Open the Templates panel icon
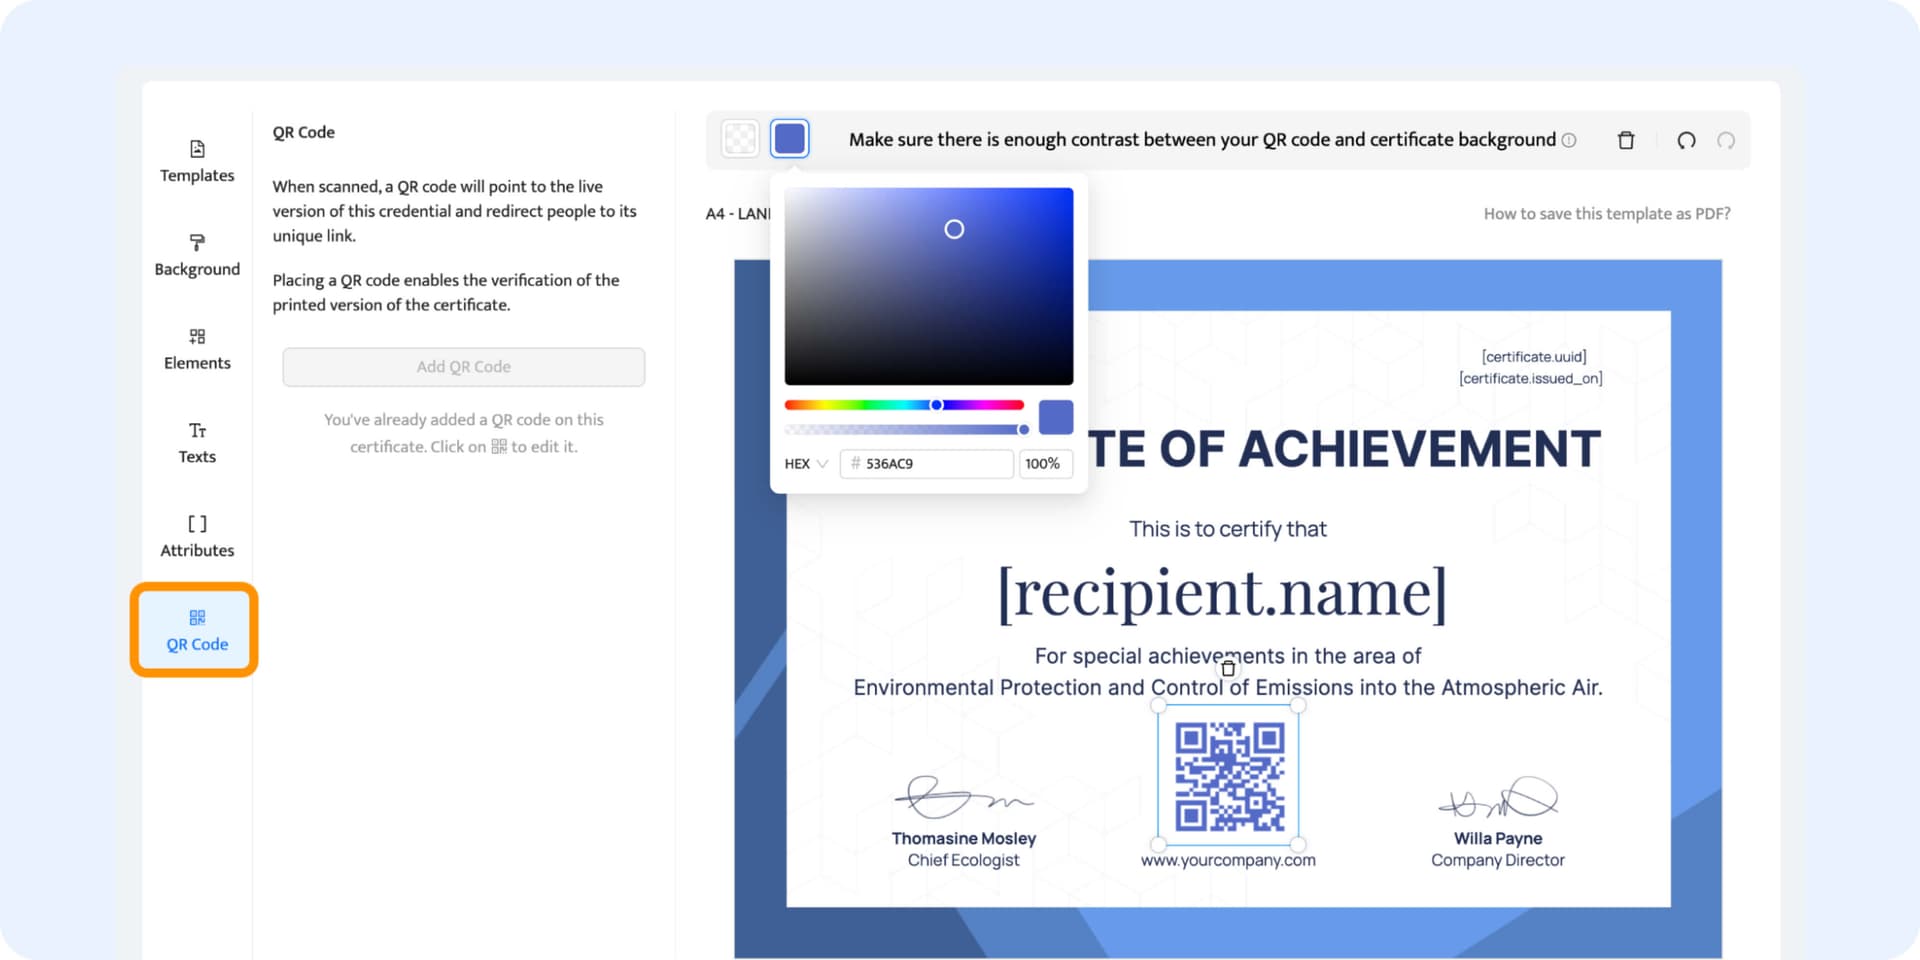Screen dimensions: 1920x960 pyautogui.click(x=197, y=150)
